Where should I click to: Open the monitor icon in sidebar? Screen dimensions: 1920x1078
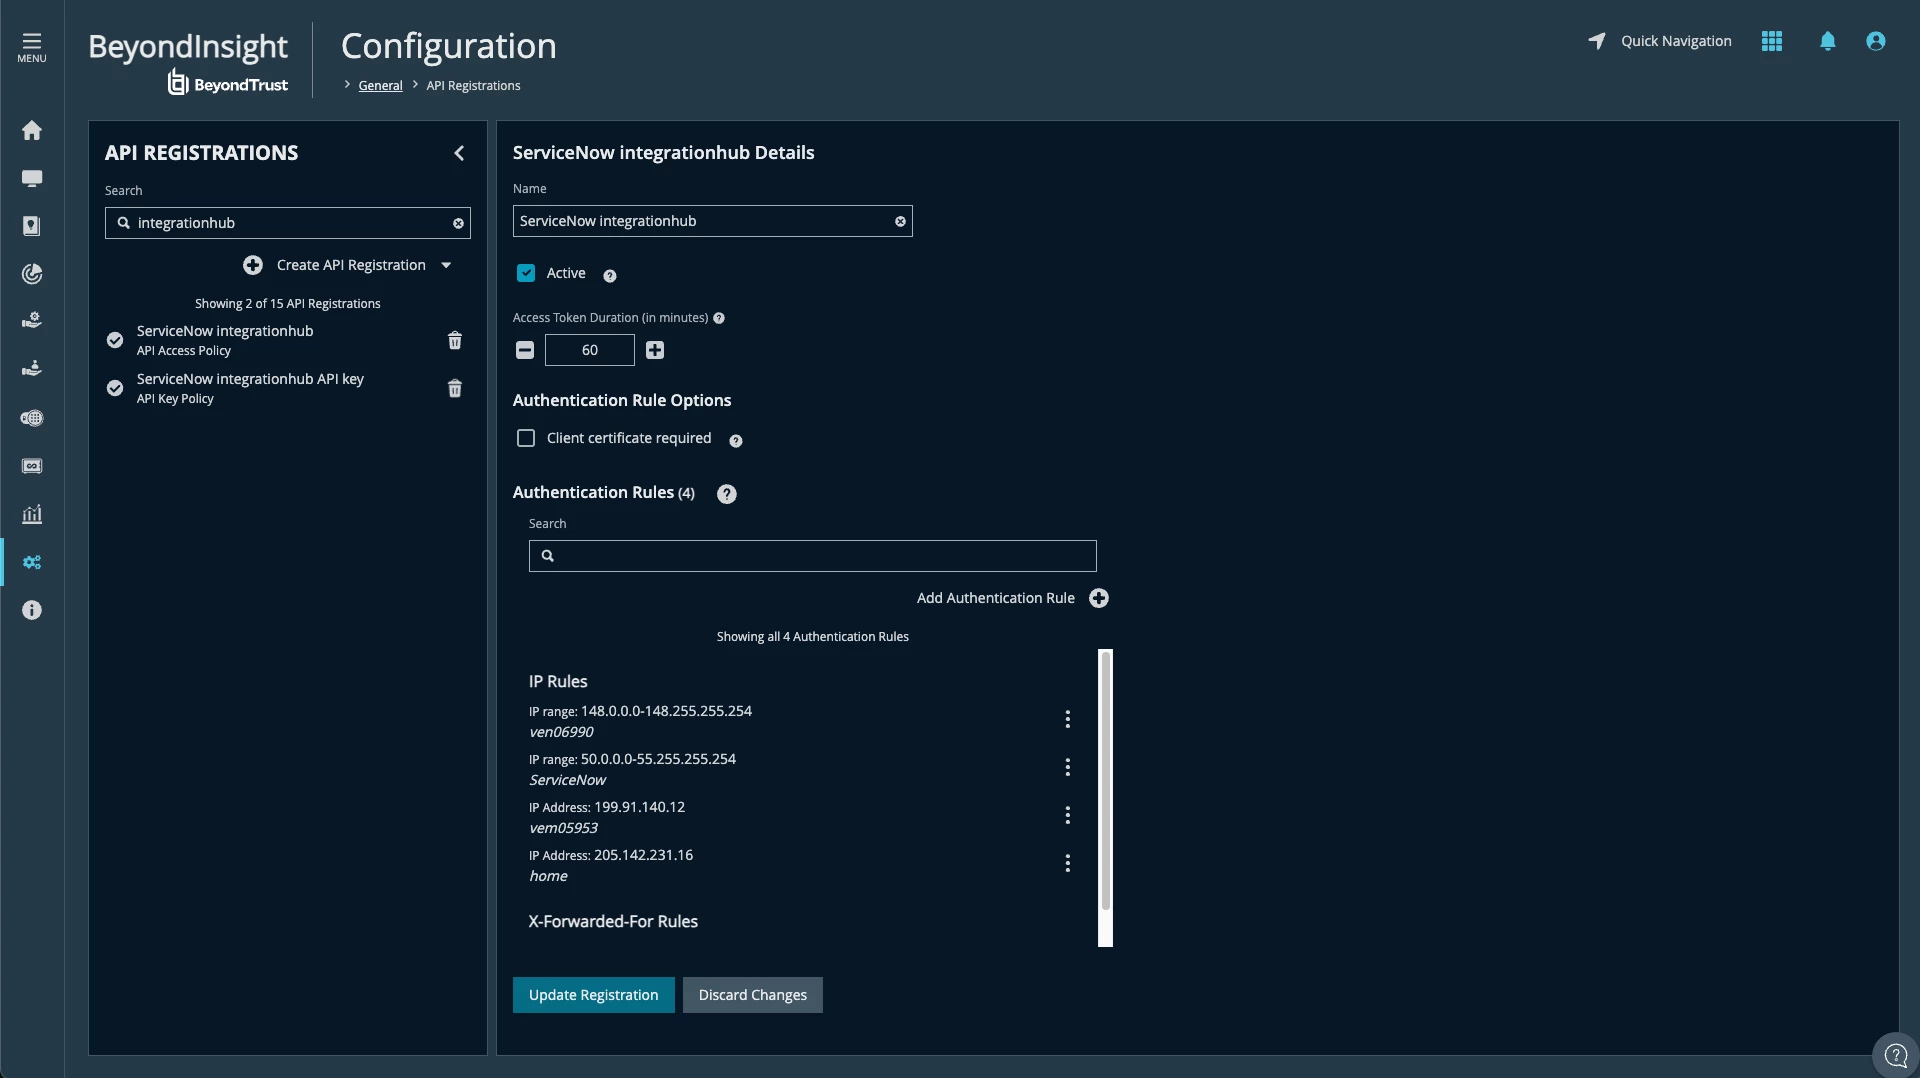(x=32, y=178)
